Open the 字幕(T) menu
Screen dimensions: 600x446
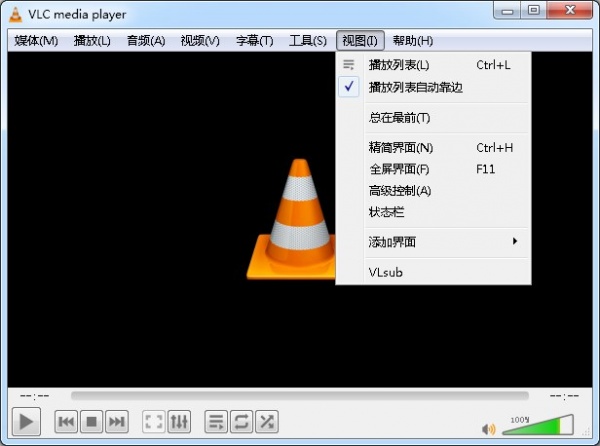point(254,41)
